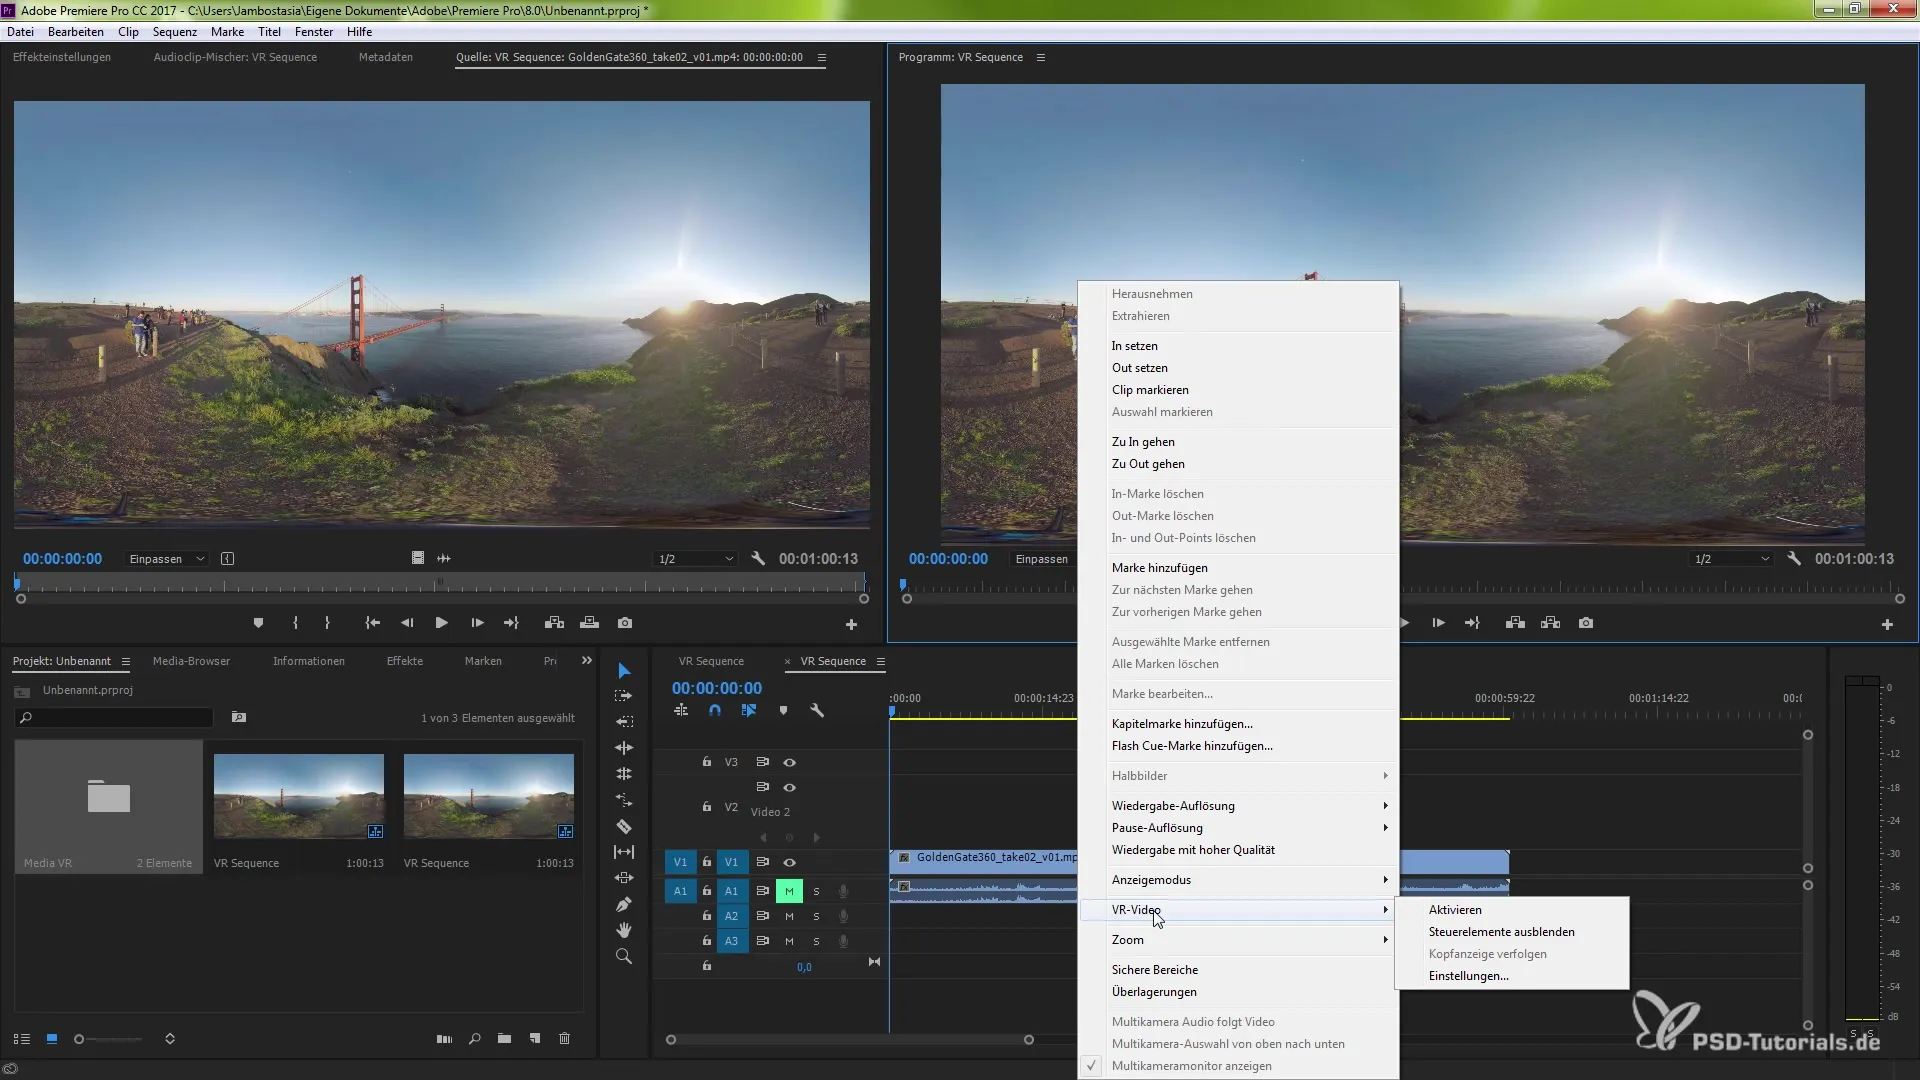
Task: Click the Project panel search field
Action: (115, 718)
